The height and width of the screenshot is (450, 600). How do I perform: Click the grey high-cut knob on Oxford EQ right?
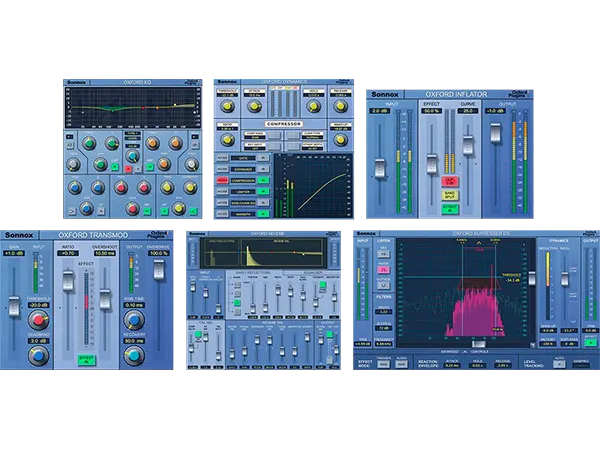pos(191,165)
